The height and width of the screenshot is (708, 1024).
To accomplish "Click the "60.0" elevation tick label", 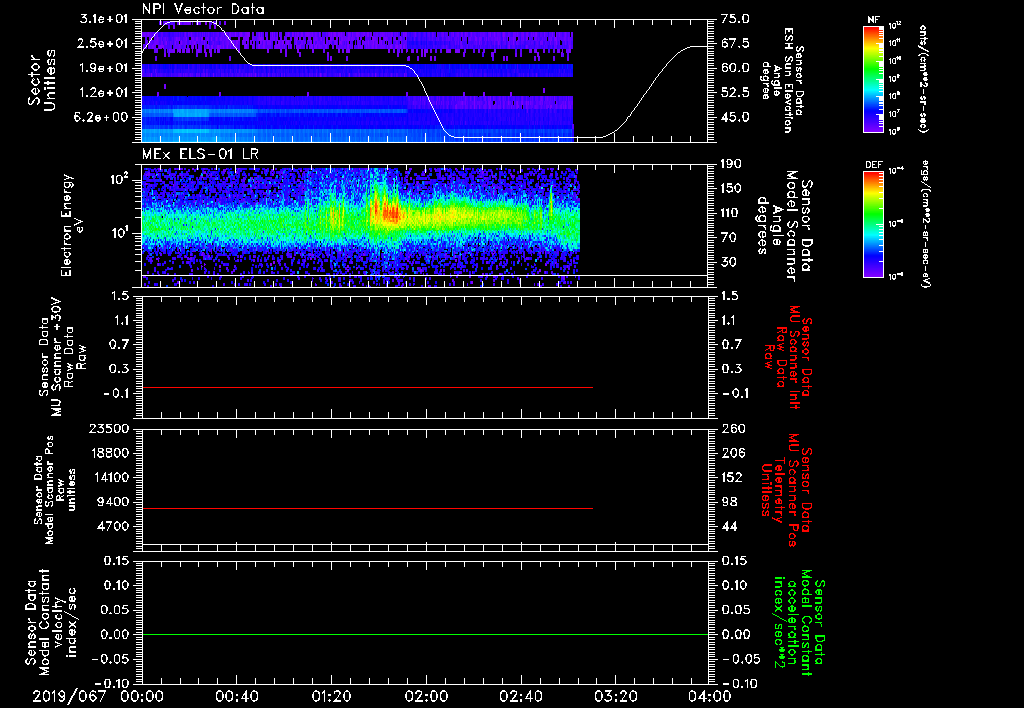I will pos(735,68).
